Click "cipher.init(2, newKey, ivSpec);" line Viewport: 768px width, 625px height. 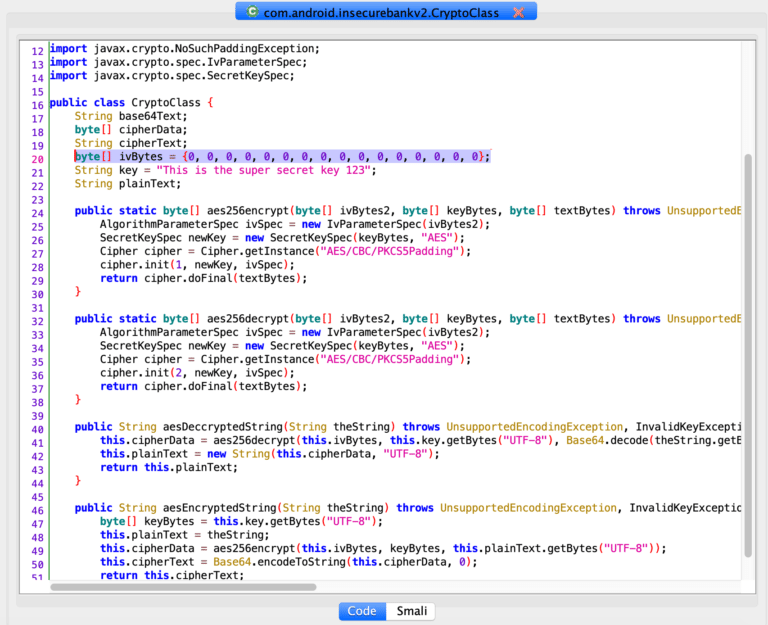197,373
